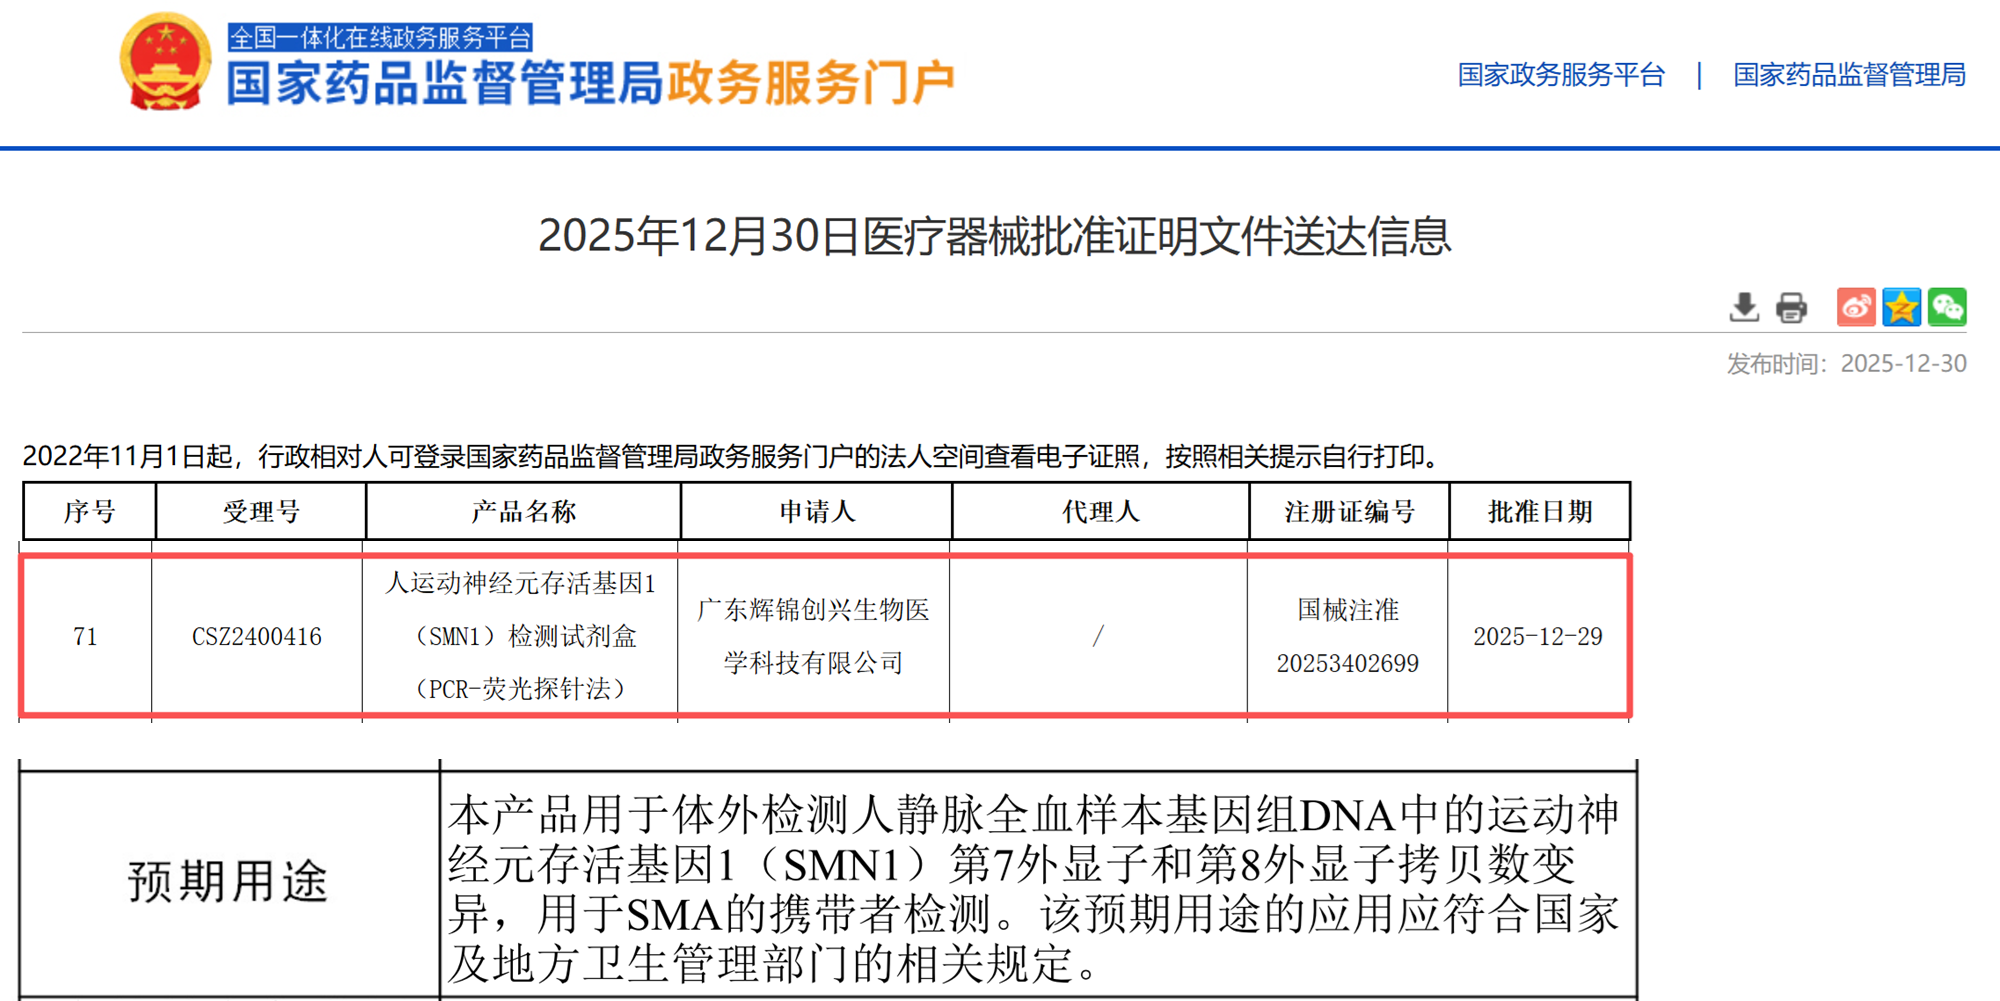Click the 注册证编号 column header
The height and width of the screenshot is (1001, 2000).
pyautogui.click(x=1349, y=512)
